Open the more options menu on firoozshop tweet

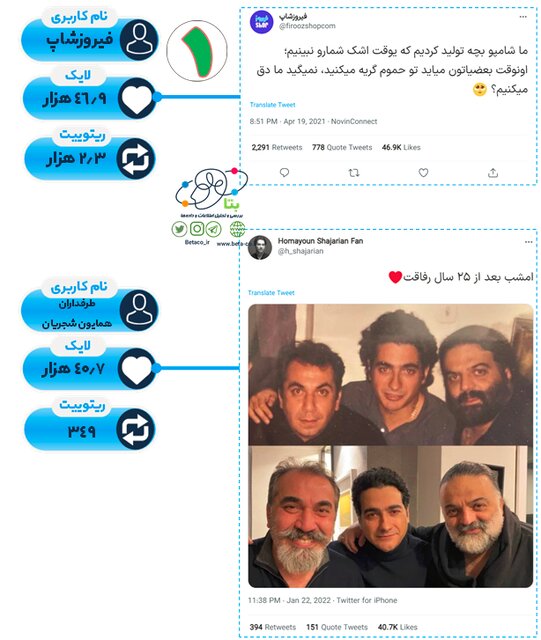tap(523, 17)
